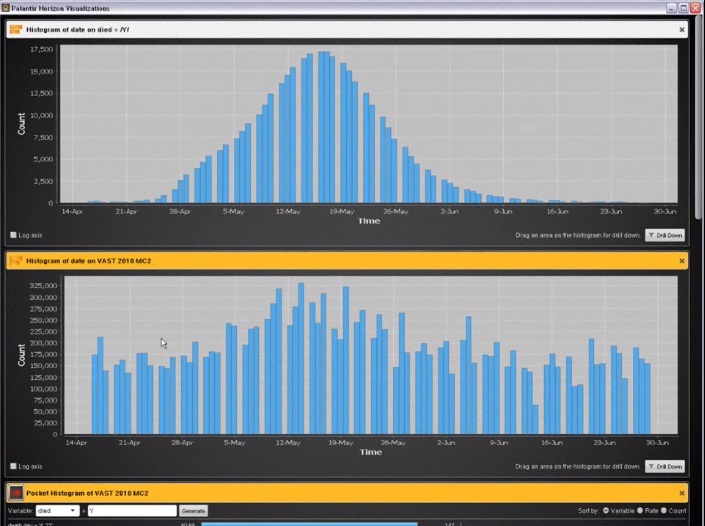Click the drill-down hint text in the died histogram panel

pos(578,235)
